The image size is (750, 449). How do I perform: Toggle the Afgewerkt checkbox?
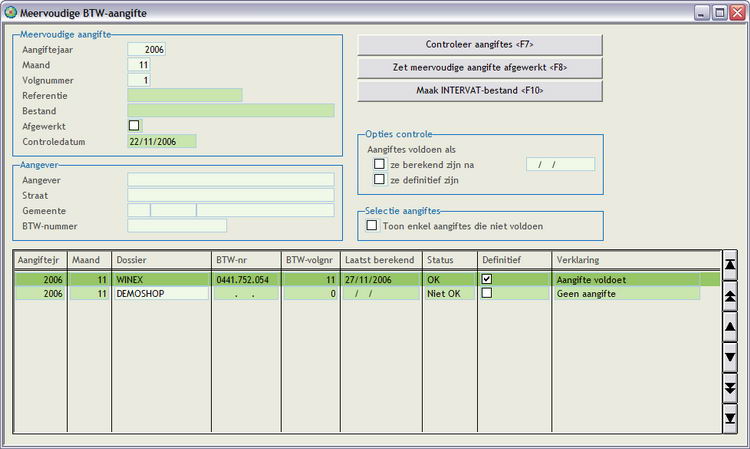pos(134,126)
